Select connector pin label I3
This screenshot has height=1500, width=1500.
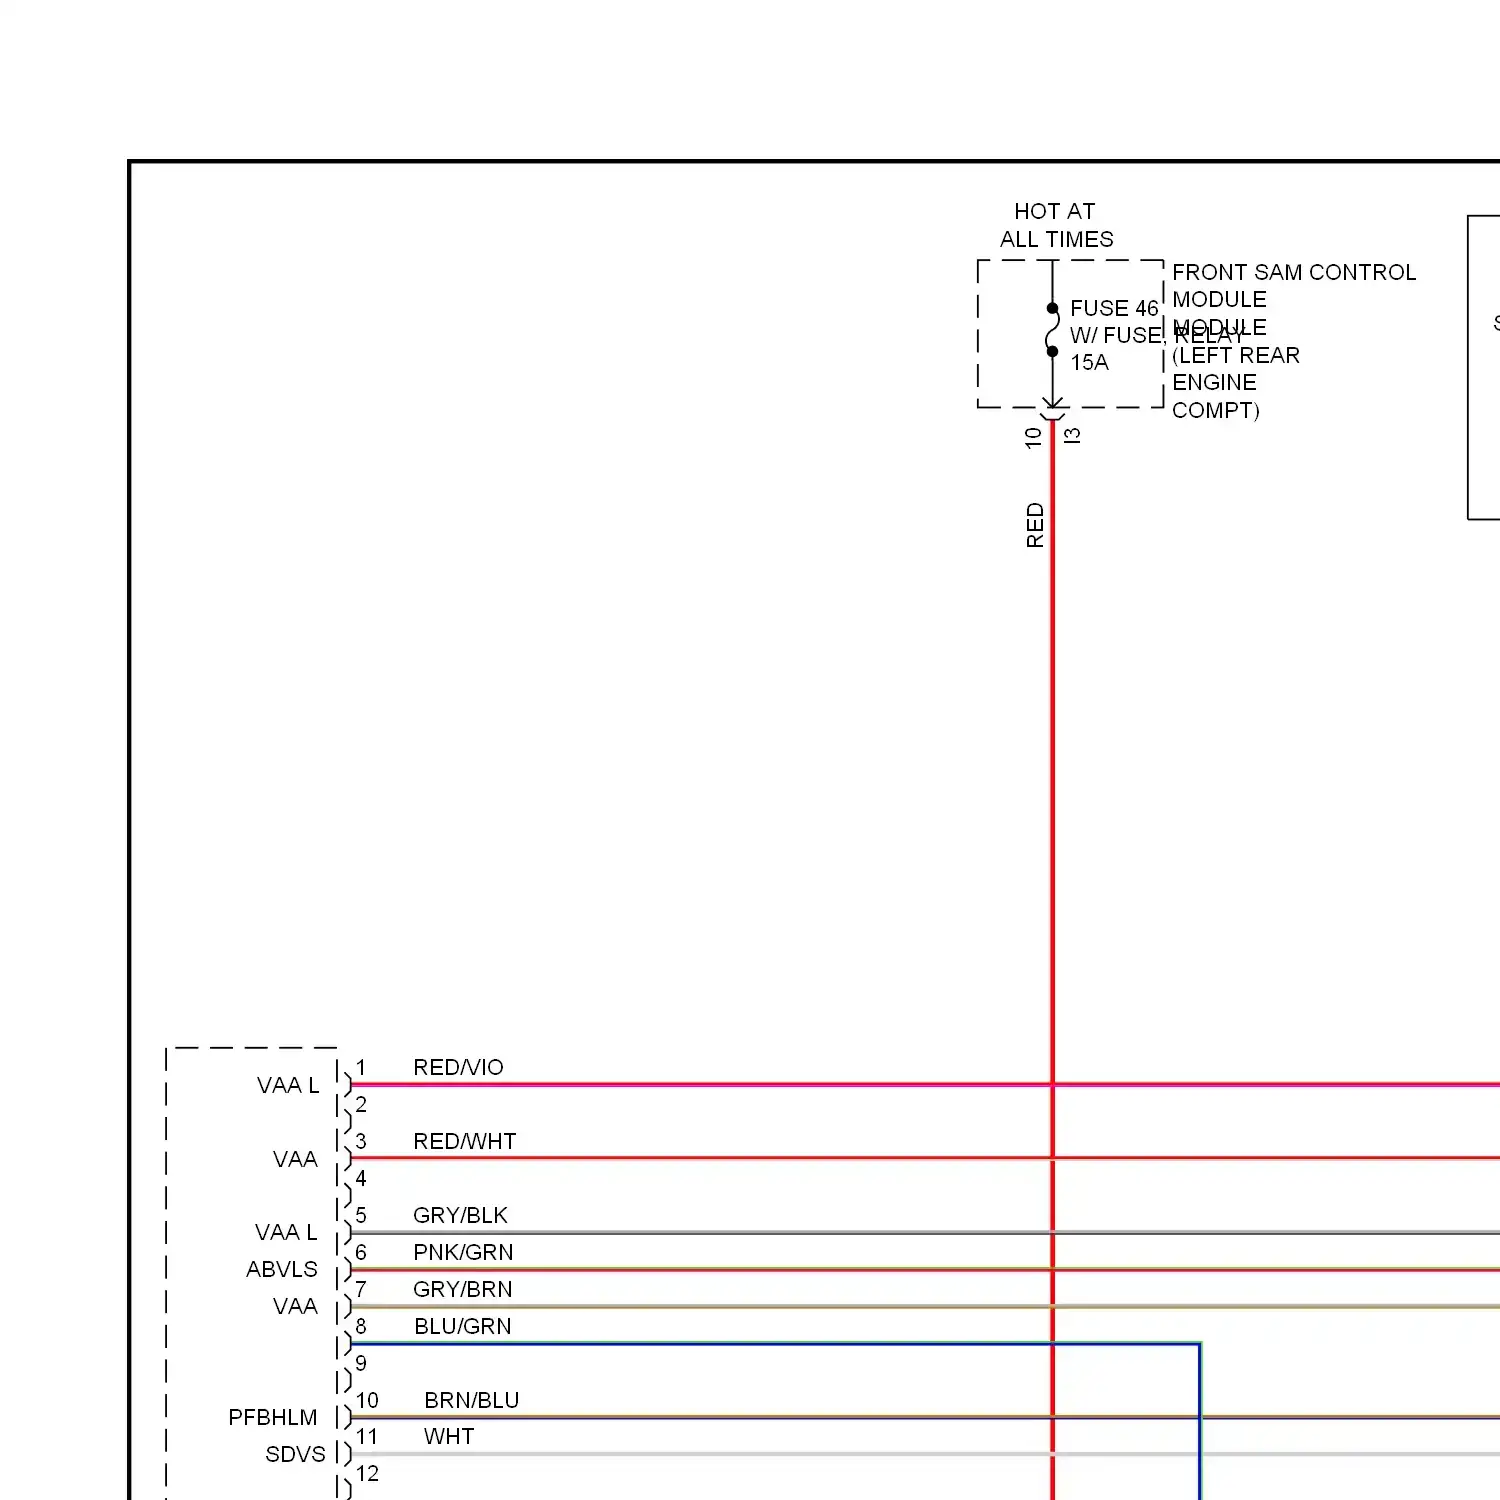pos(1072,435)
